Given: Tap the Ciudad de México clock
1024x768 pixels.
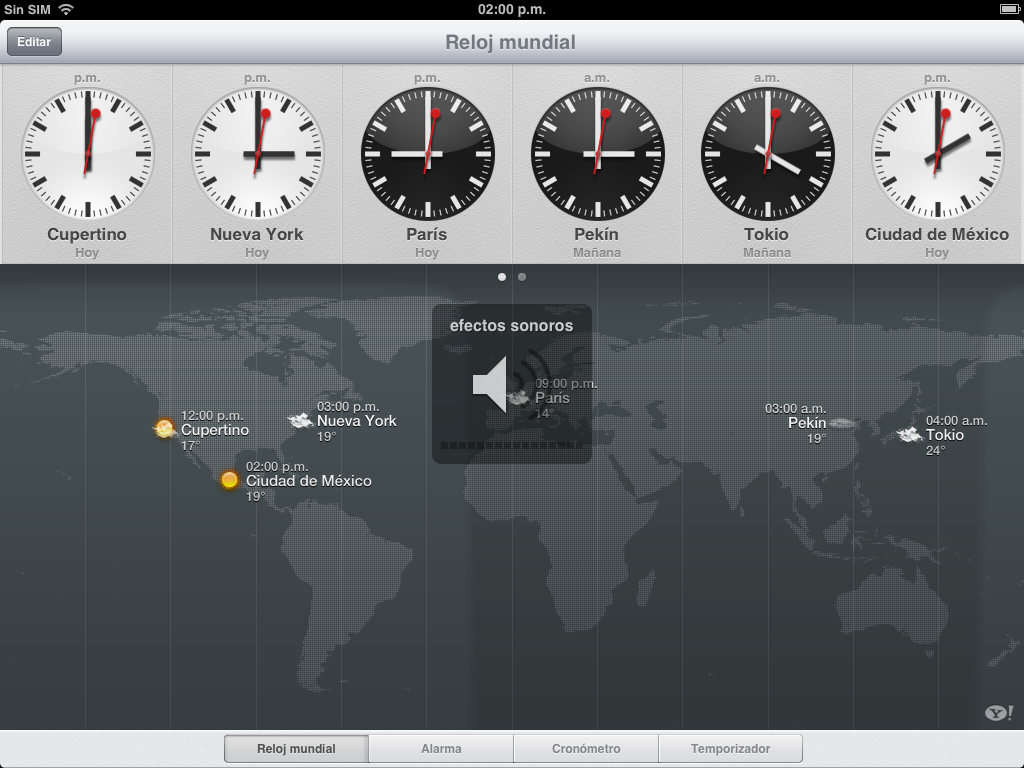Looking at the screenshot, I should (937, 154).
